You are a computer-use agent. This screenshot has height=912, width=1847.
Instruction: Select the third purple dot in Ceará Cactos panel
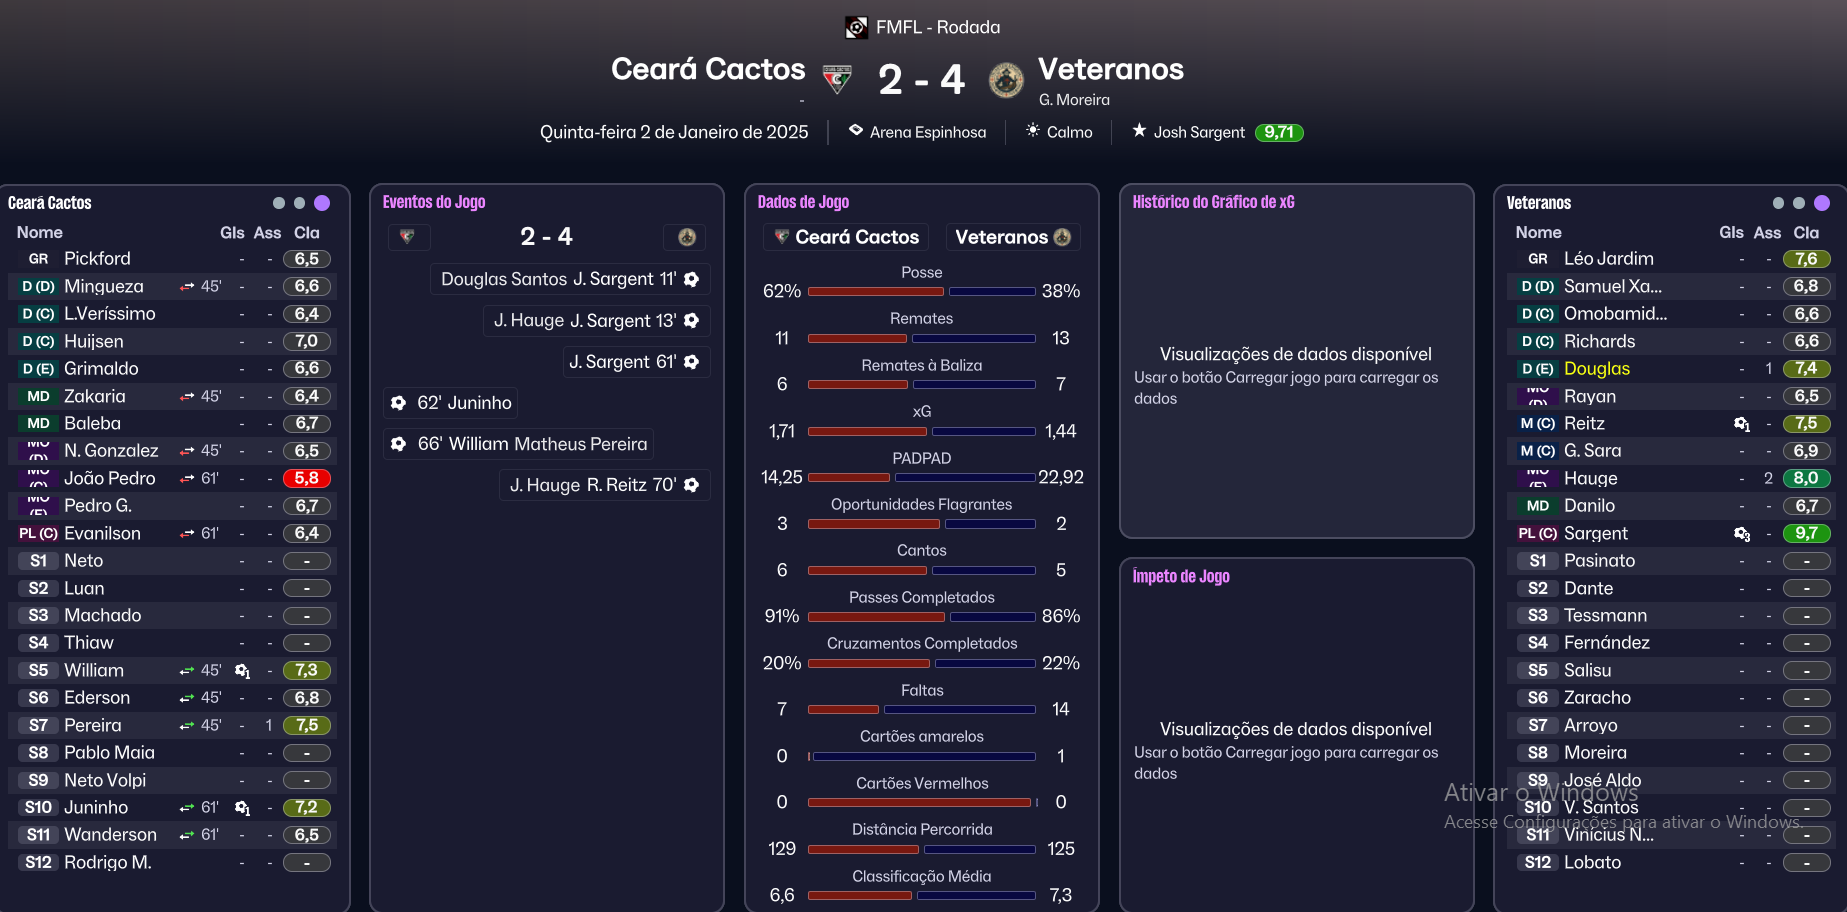[x=322, y=203]
